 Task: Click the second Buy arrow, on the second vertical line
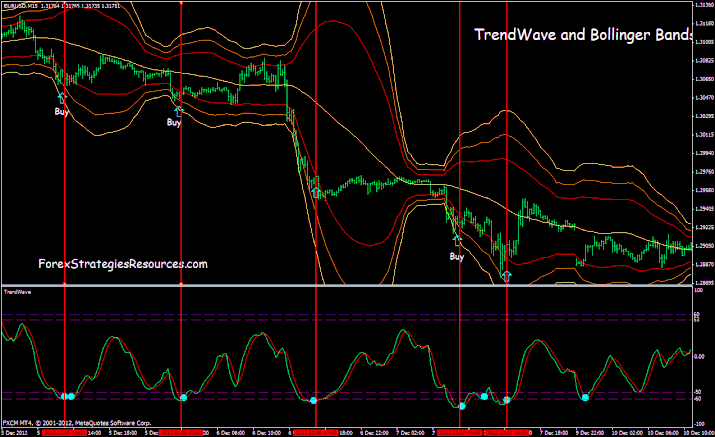pos(178,111)
